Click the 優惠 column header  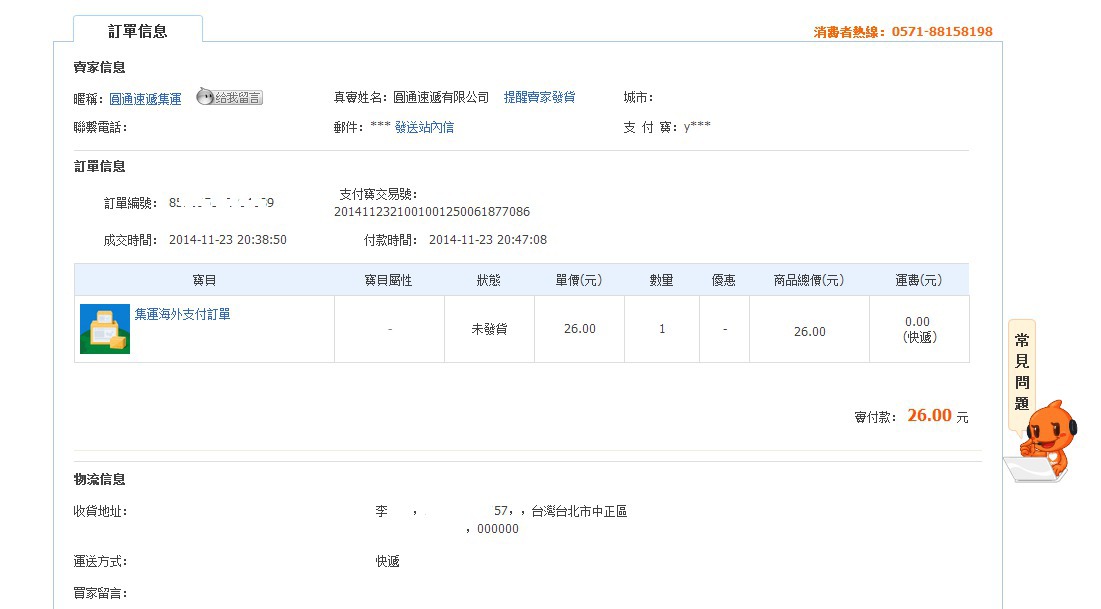[x=724, y=280]
